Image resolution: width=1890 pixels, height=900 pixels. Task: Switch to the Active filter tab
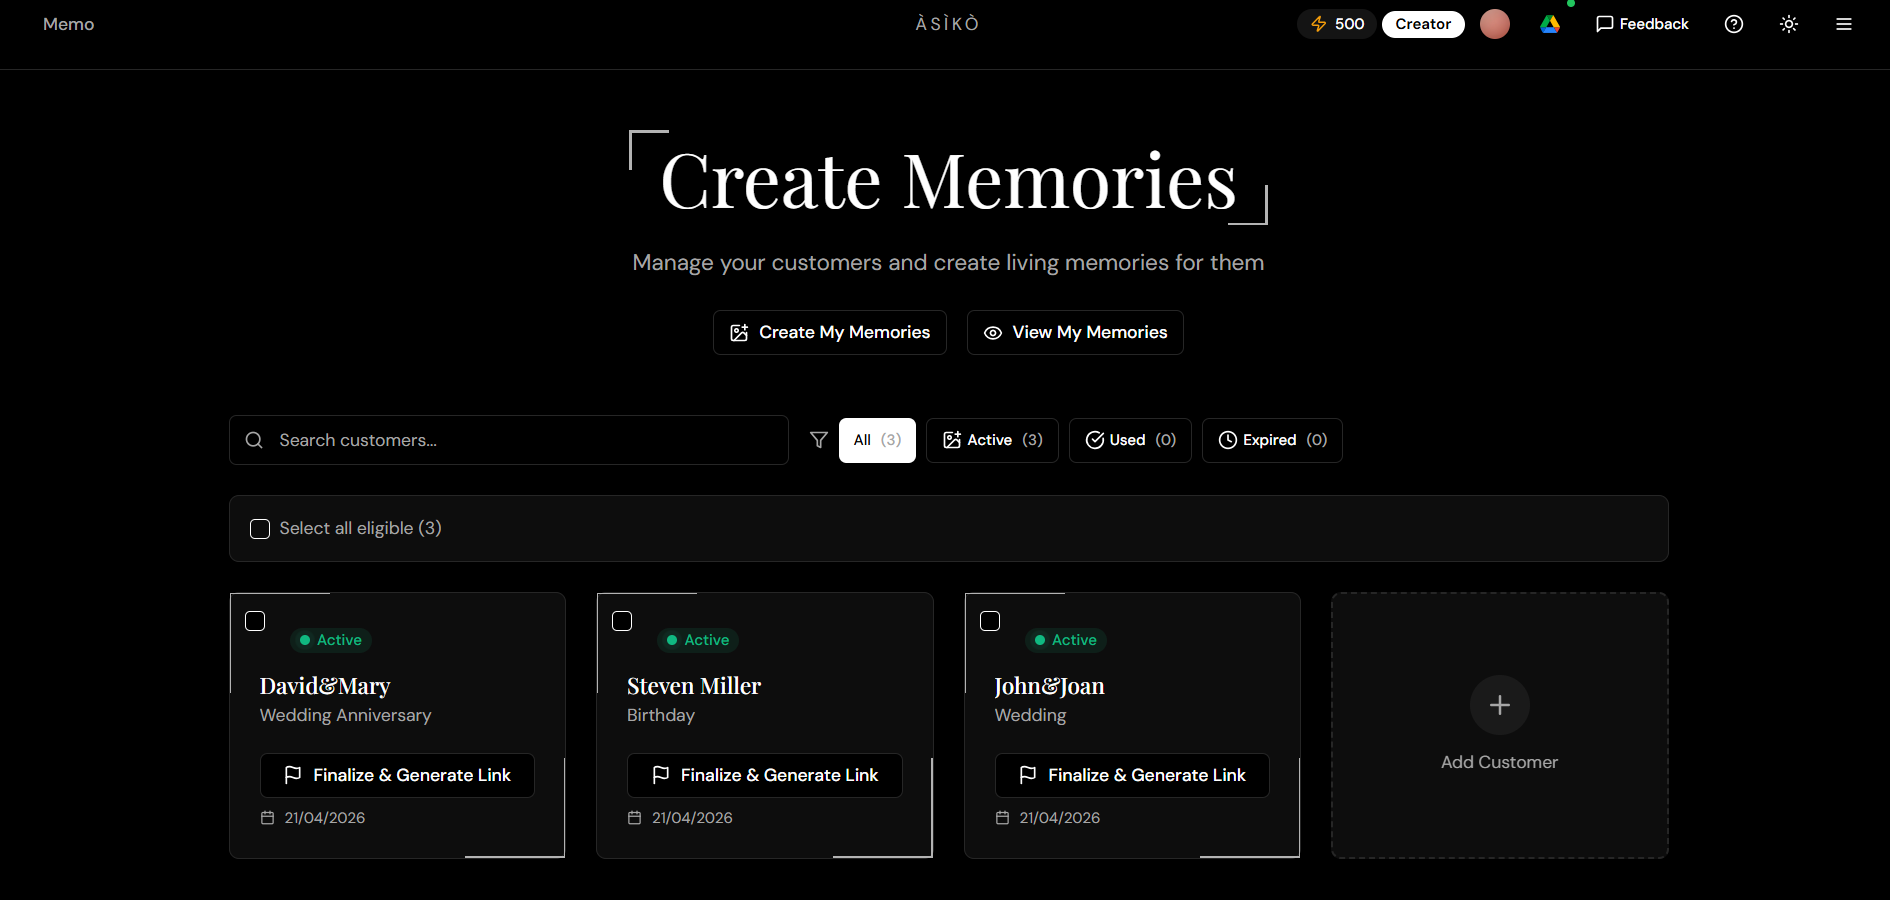[992, 440]
